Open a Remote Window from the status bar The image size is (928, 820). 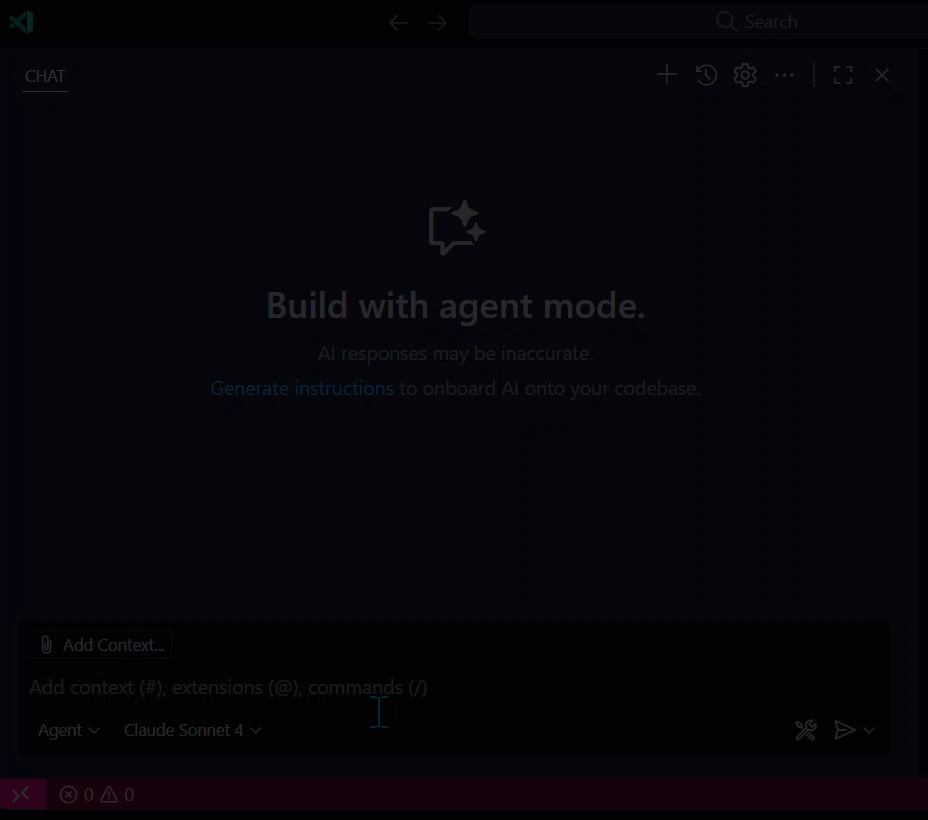pyautogui.click(x=20, y=794)
